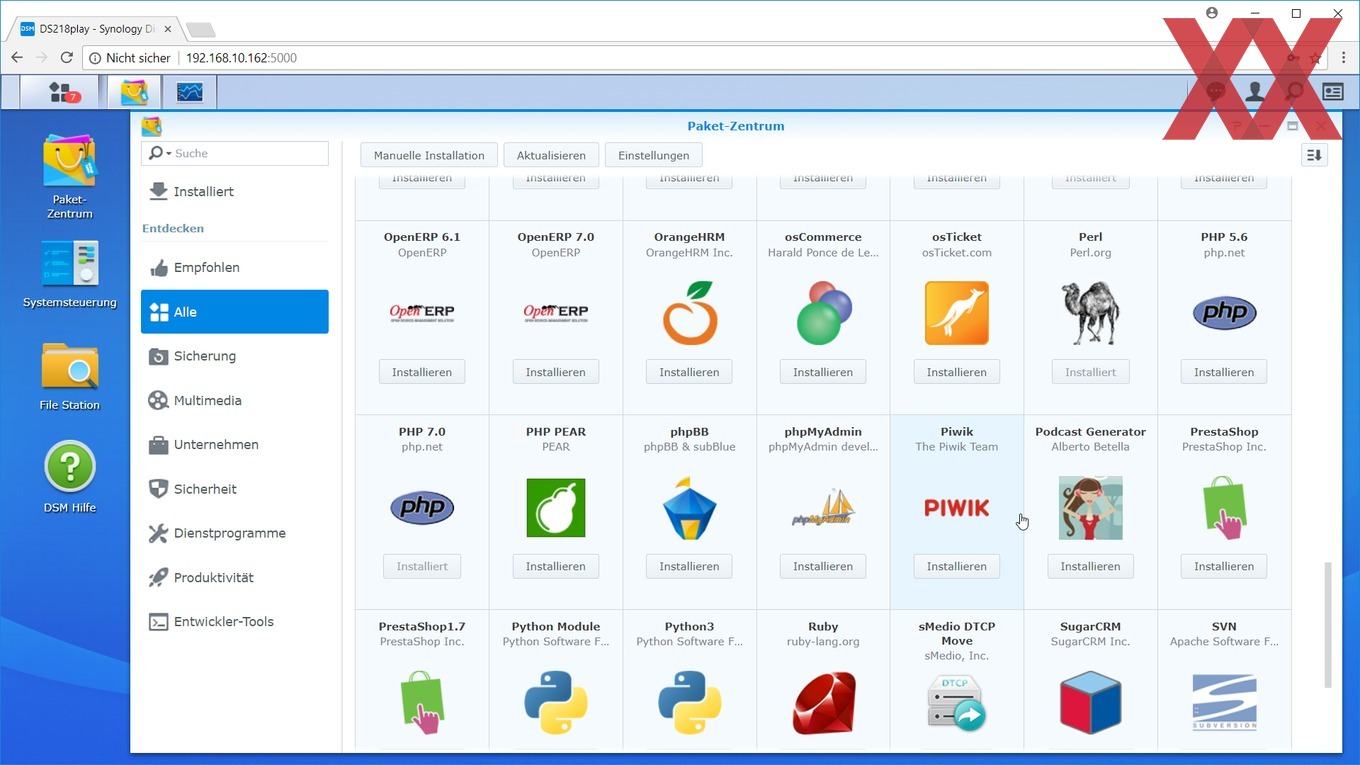The height and width of the screenshot is (765, 1360).
Task: Open the PHP PEAR package icon
Action: [x=556, y=508]
